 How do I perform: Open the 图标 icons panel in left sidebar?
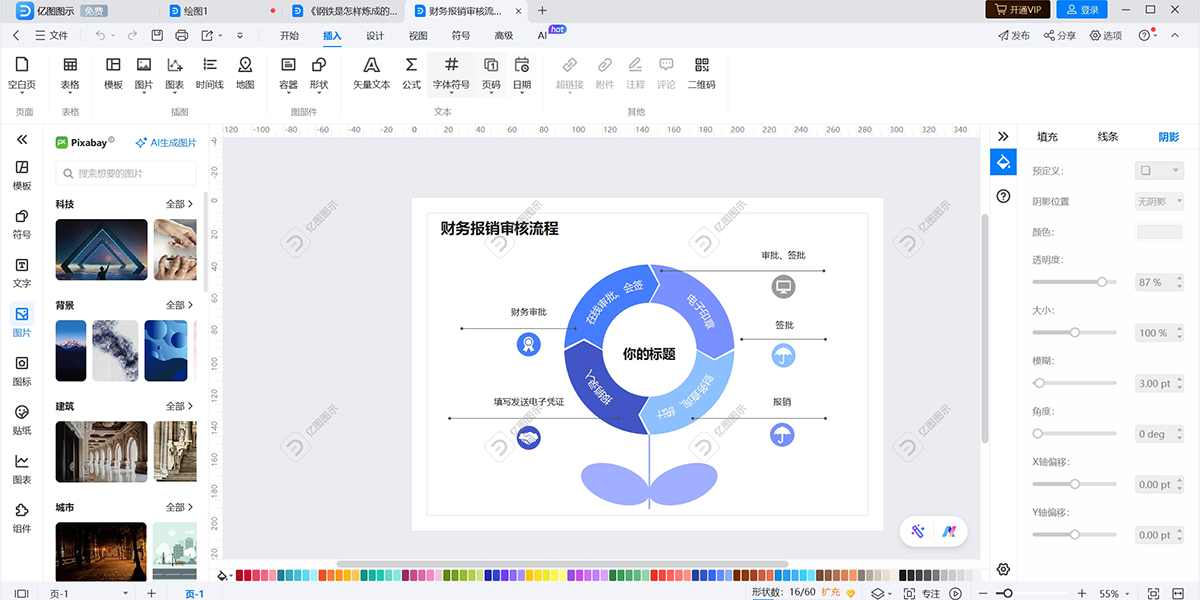tap(22, 370)
